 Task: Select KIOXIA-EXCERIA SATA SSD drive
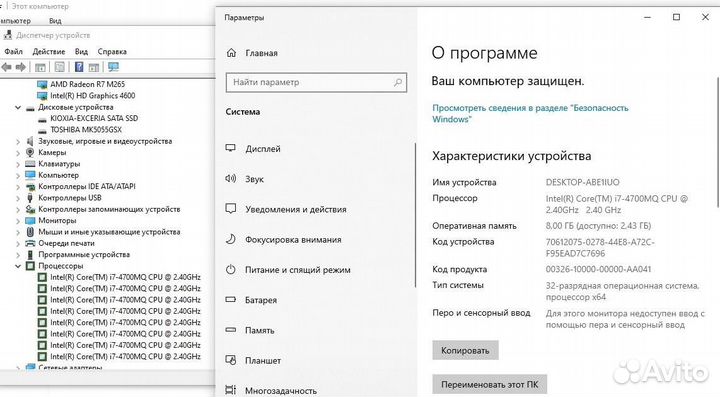(94, 118)
